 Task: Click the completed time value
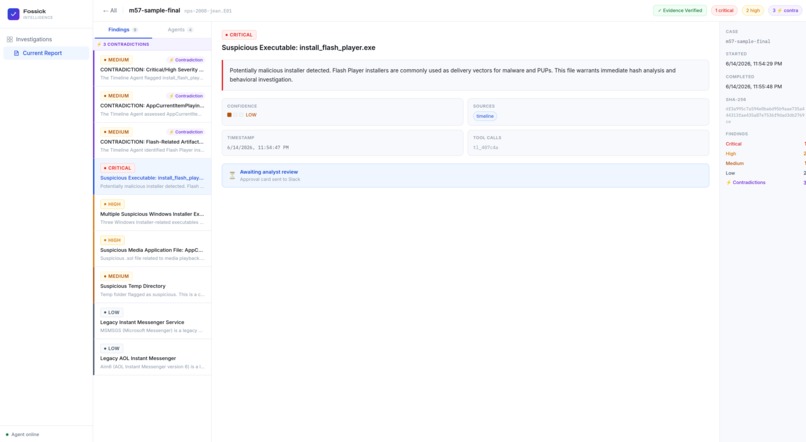pos(754,86)
